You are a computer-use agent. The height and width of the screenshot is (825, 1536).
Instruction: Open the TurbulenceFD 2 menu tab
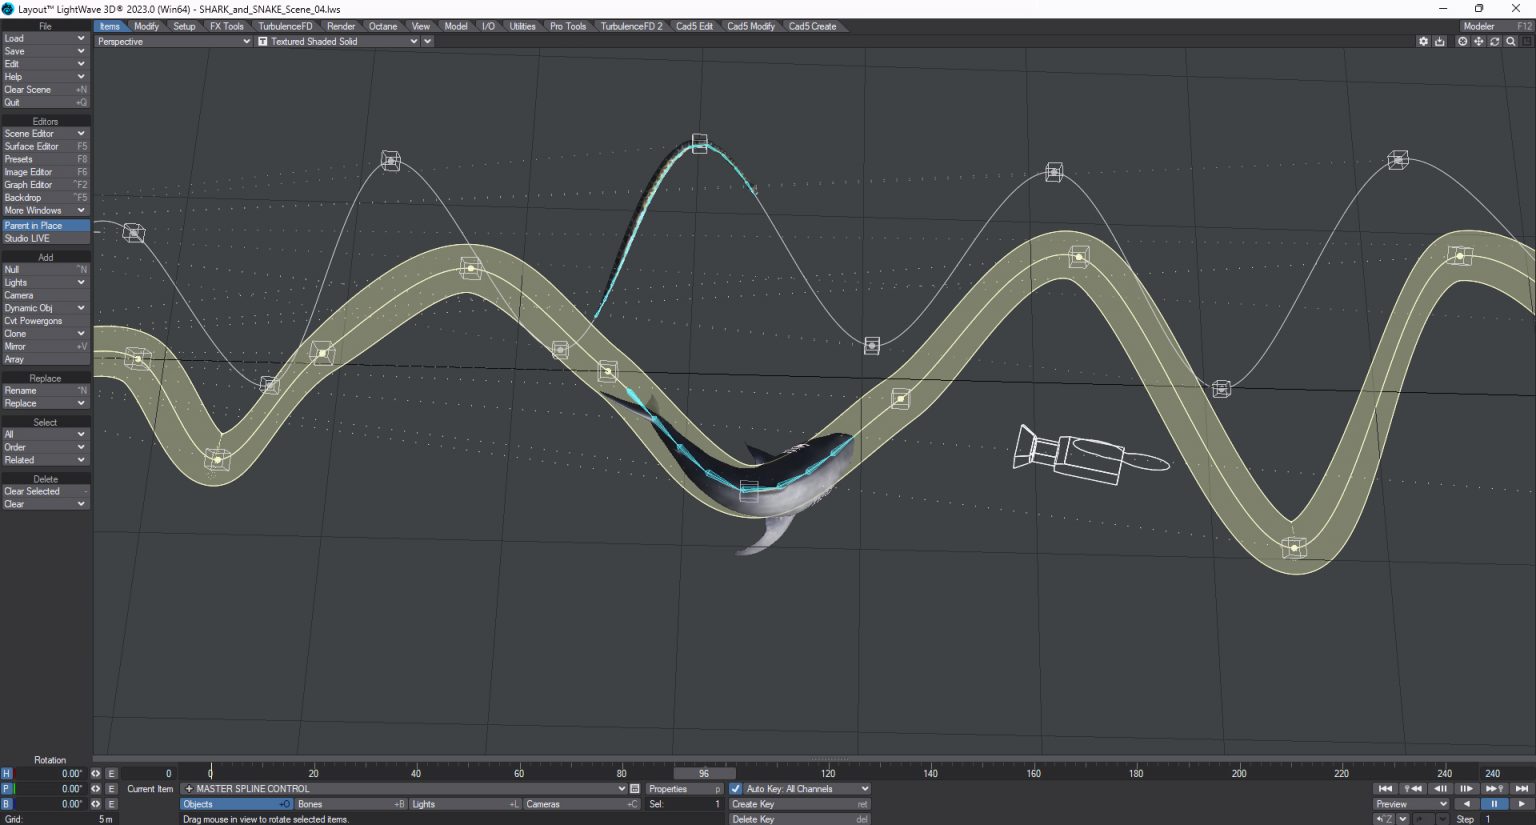click(631, 26)
